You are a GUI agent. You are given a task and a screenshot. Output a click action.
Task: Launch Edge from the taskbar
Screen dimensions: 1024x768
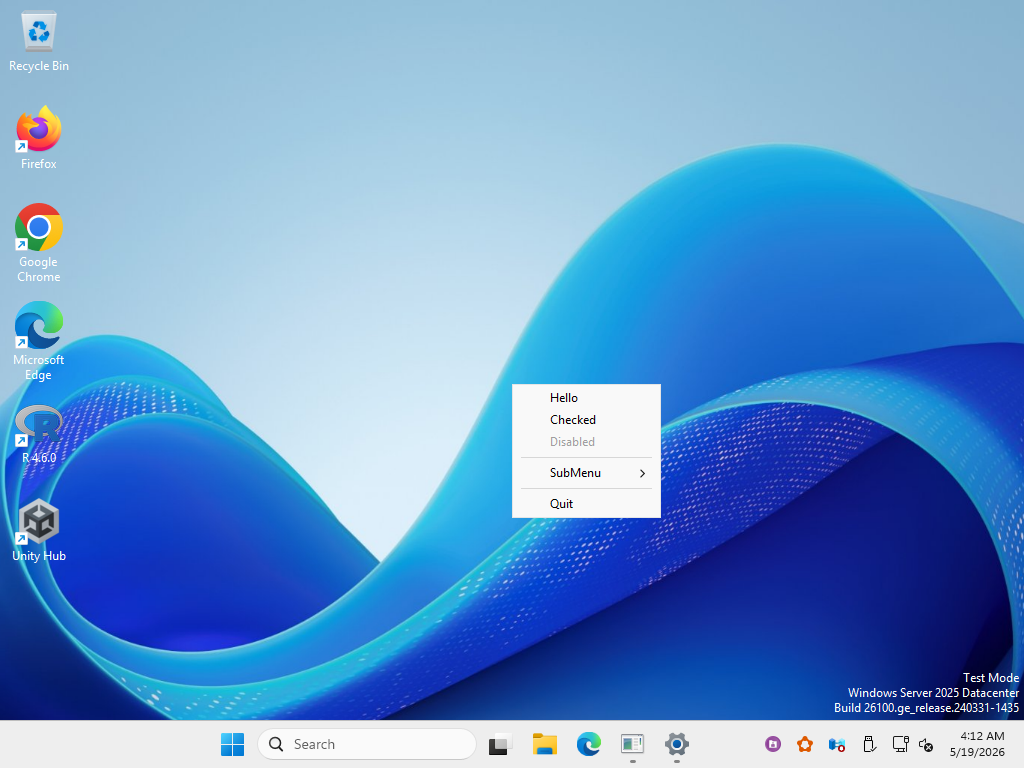tap(588, 744)
